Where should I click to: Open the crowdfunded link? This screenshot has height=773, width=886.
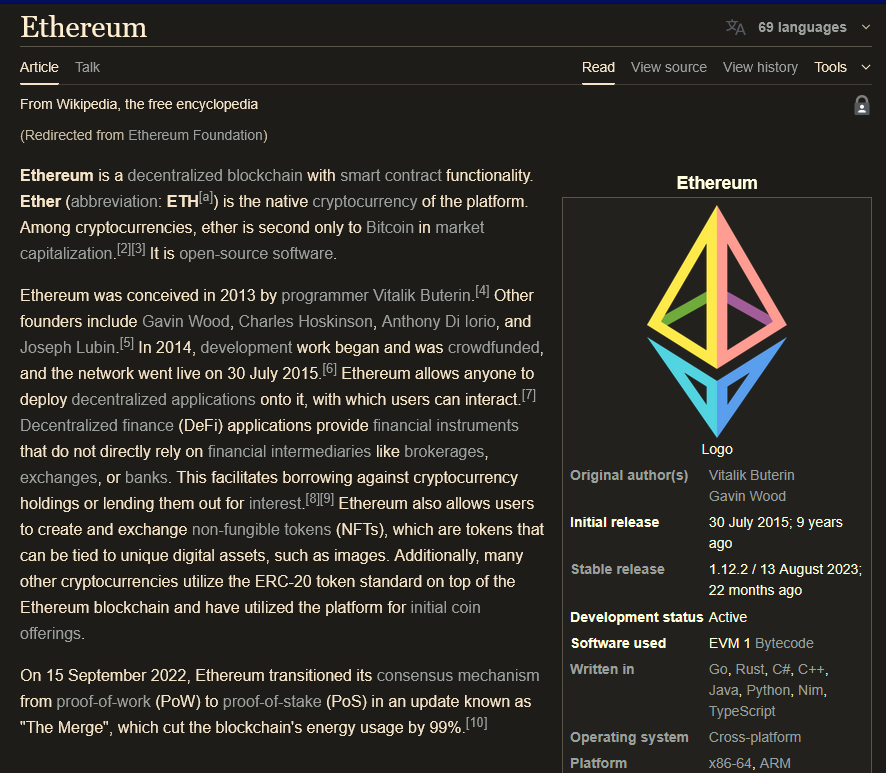pos(493,348)
